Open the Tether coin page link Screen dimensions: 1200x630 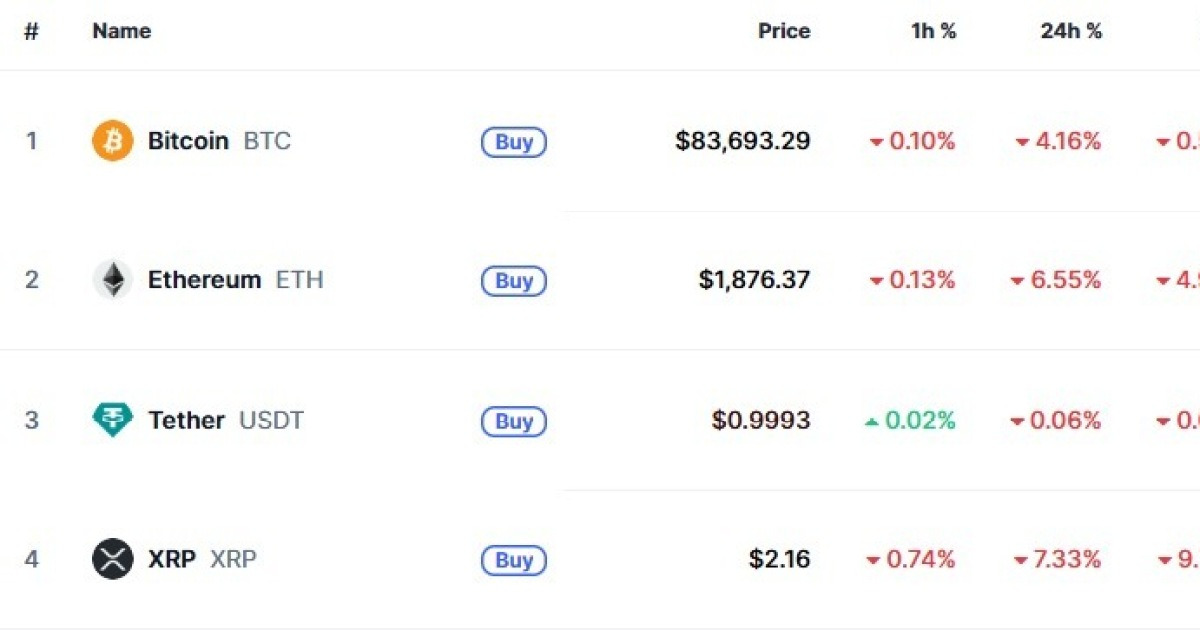click(x=186, y=420)
